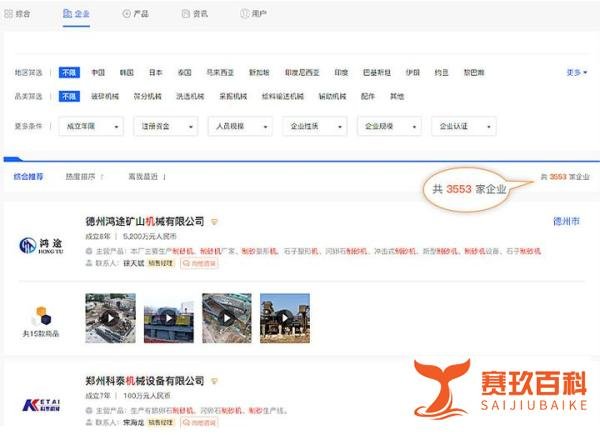Screen dimensions: 600x435
Task: Click the 资讯 tab icon
Action: coord(186,14)
